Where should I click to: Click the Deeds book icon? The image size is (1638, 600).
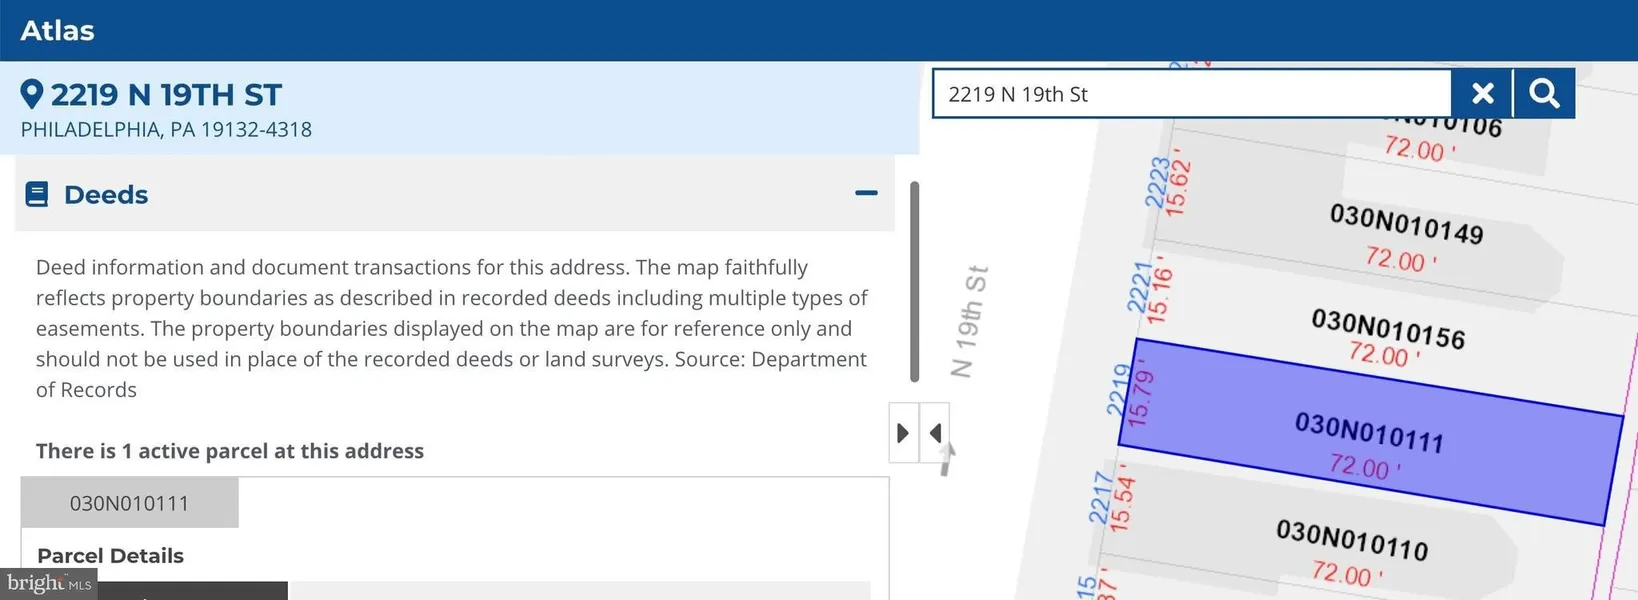[37, 194]
